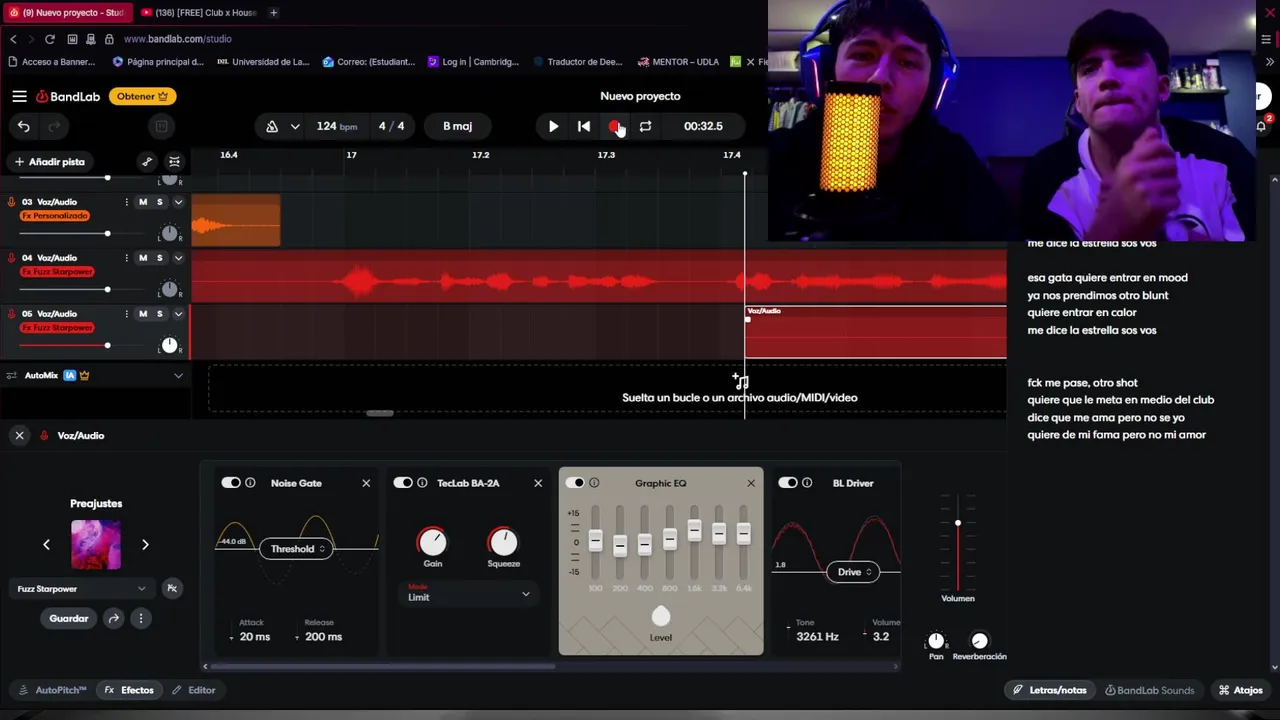The width and height of the screenshot is (1280, 720).
Task: Click the share arrow beside Guardar
Action: tap(114, 618)
